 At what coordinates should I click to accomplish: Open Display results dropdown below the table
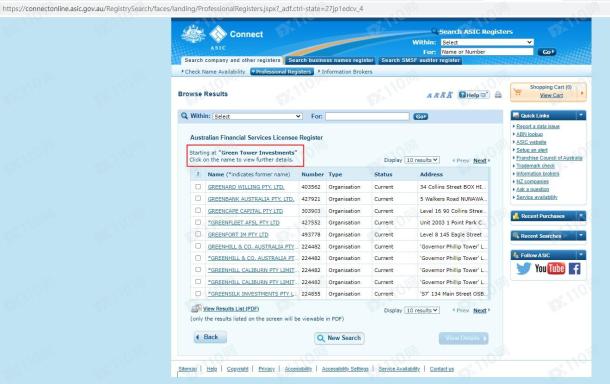[422, 310]
